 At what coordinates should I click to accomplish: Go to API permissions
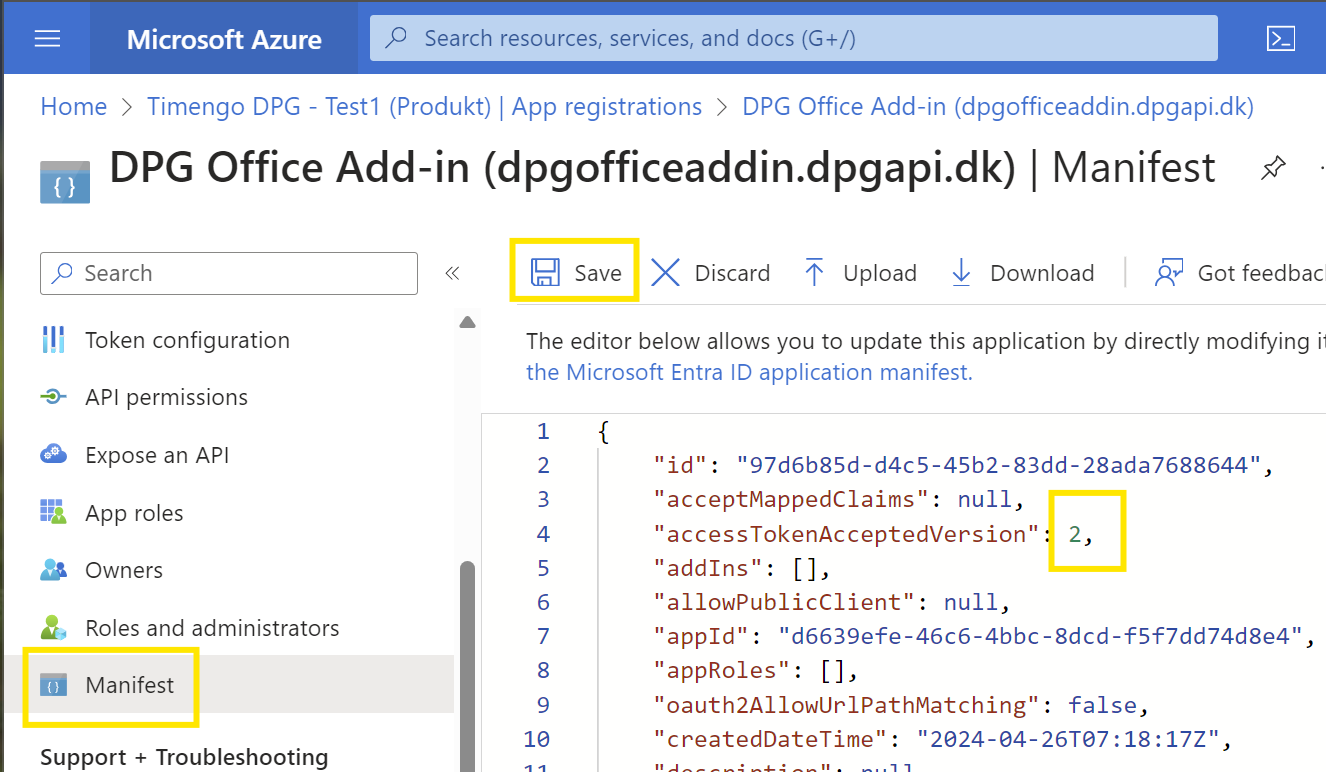pos(166,397)
